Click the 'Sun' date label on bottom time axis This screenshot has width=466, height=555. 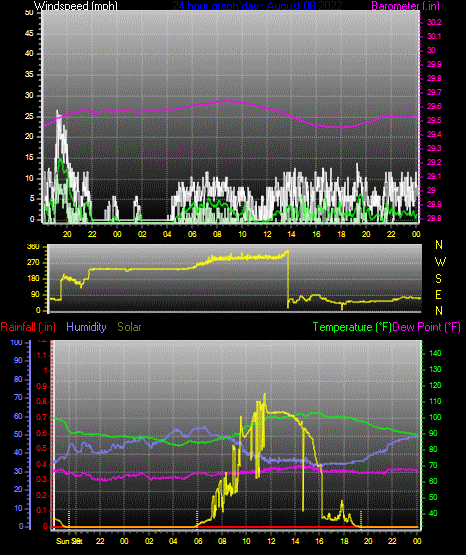tap(63, 541)
